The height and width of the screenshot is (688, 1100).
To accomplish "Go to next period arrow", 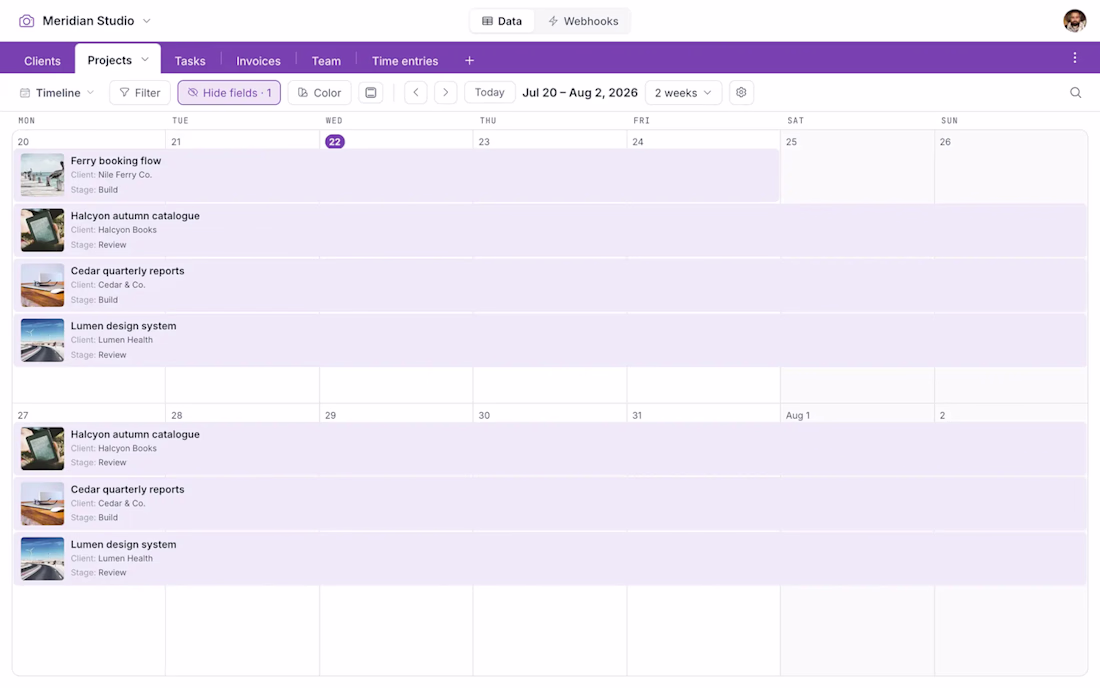I will [445, 93].
